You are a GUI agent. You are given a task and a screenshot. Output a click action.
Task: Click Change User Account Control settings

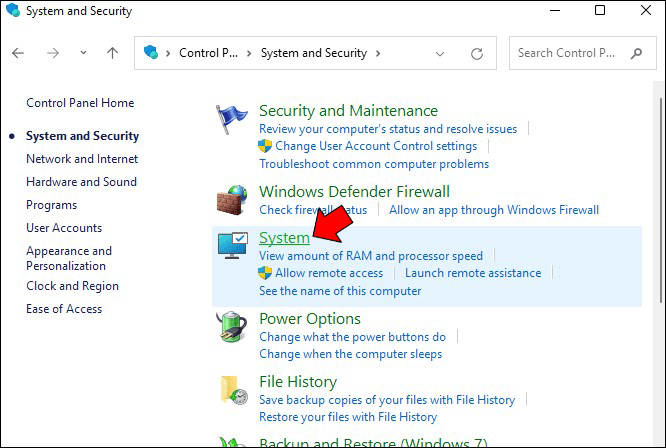[x=376, y=146]
